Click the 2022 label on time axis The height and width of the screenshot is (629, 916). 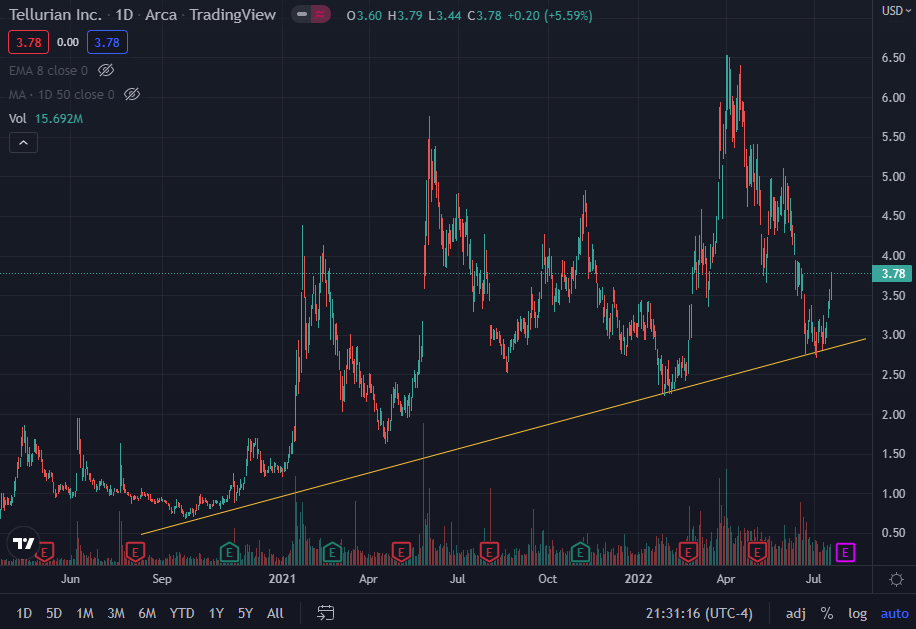tap(638, 579)
